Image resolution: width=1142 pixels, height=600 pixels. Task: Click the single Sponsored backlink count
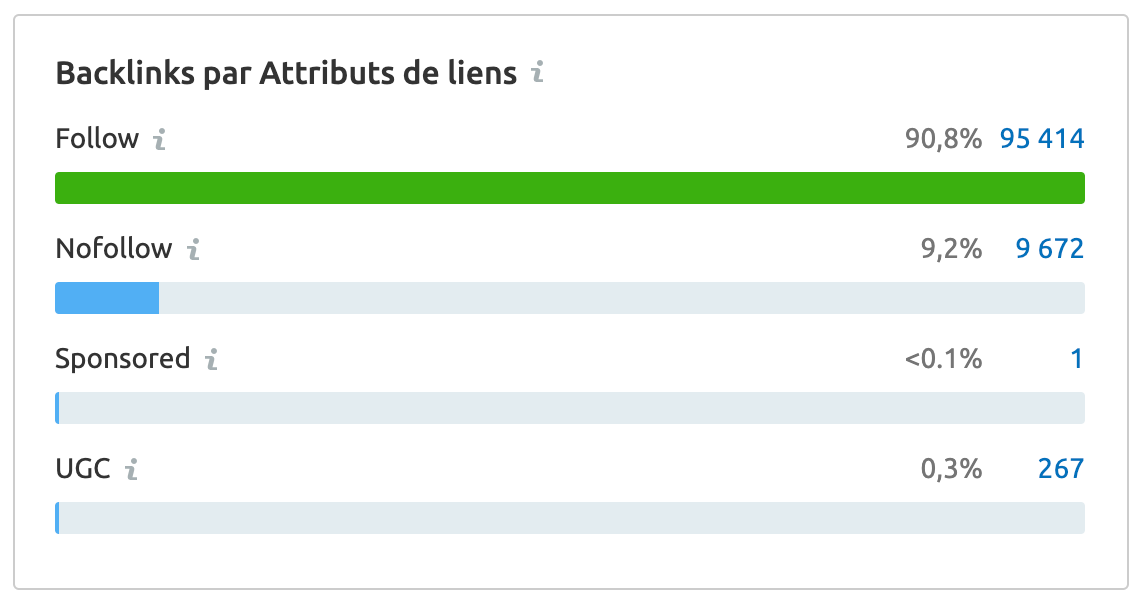(x=1077, y=359)
